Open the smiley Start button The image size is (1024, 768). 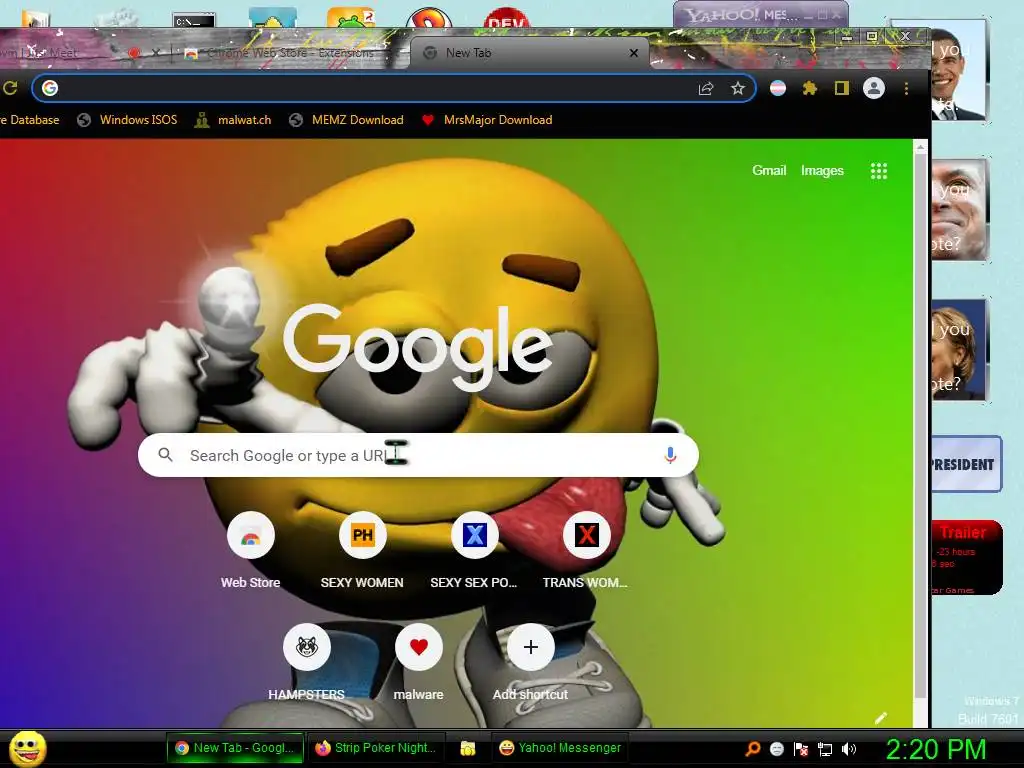27,748
